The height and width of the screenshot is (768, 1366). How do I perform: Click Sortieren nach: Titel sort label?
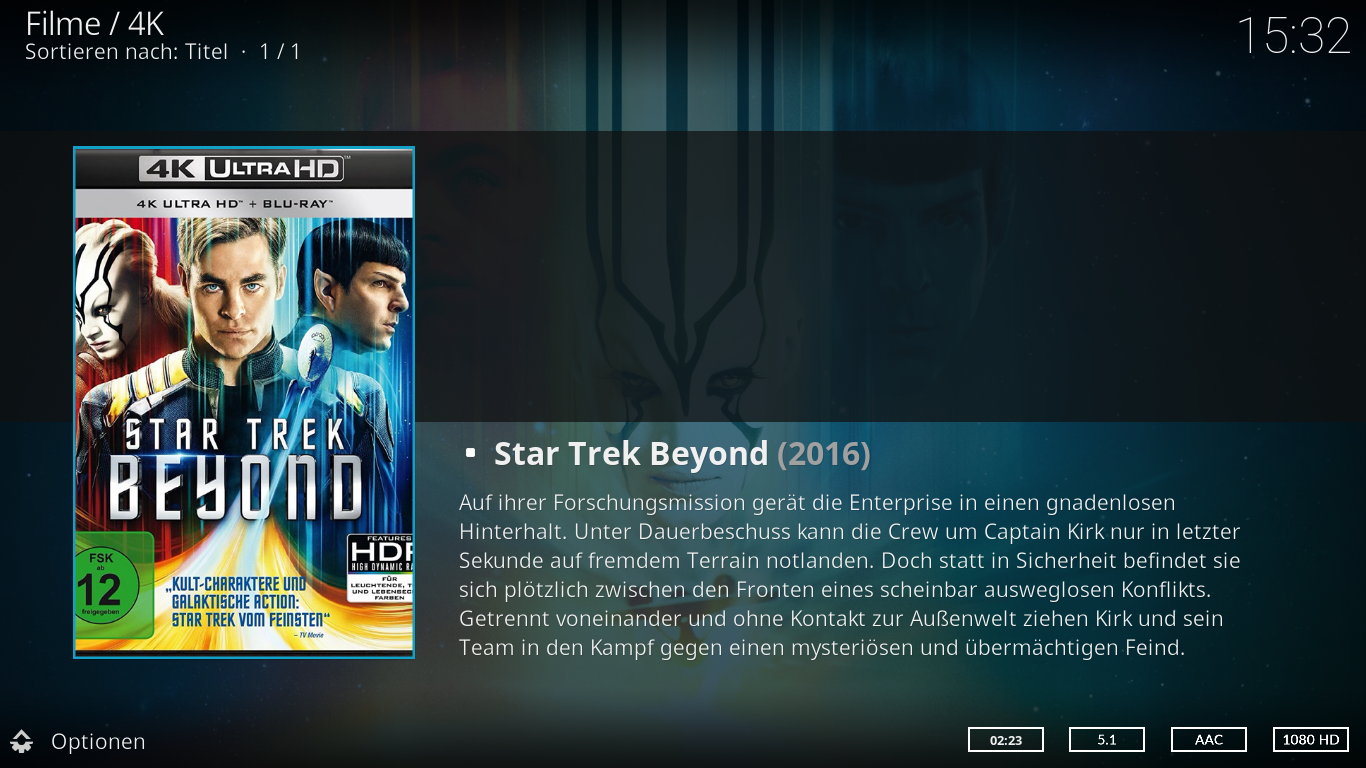[127, 51]
